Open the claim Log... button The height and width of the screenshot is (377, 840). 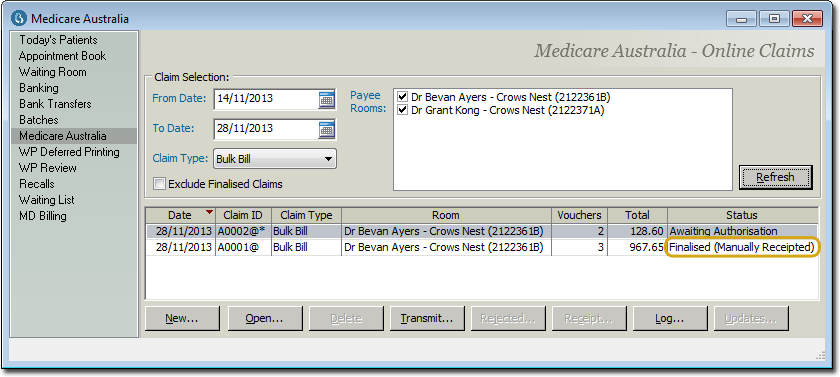coord(670,319)
